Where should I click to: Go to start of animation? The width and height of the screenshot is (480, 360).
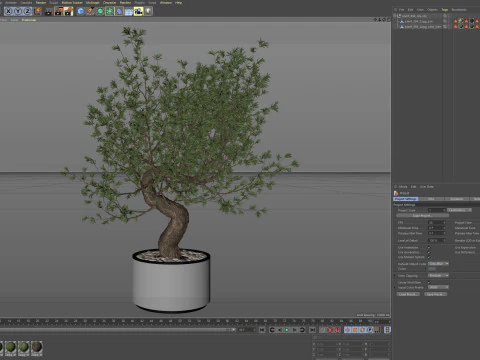tap(262, 330)
